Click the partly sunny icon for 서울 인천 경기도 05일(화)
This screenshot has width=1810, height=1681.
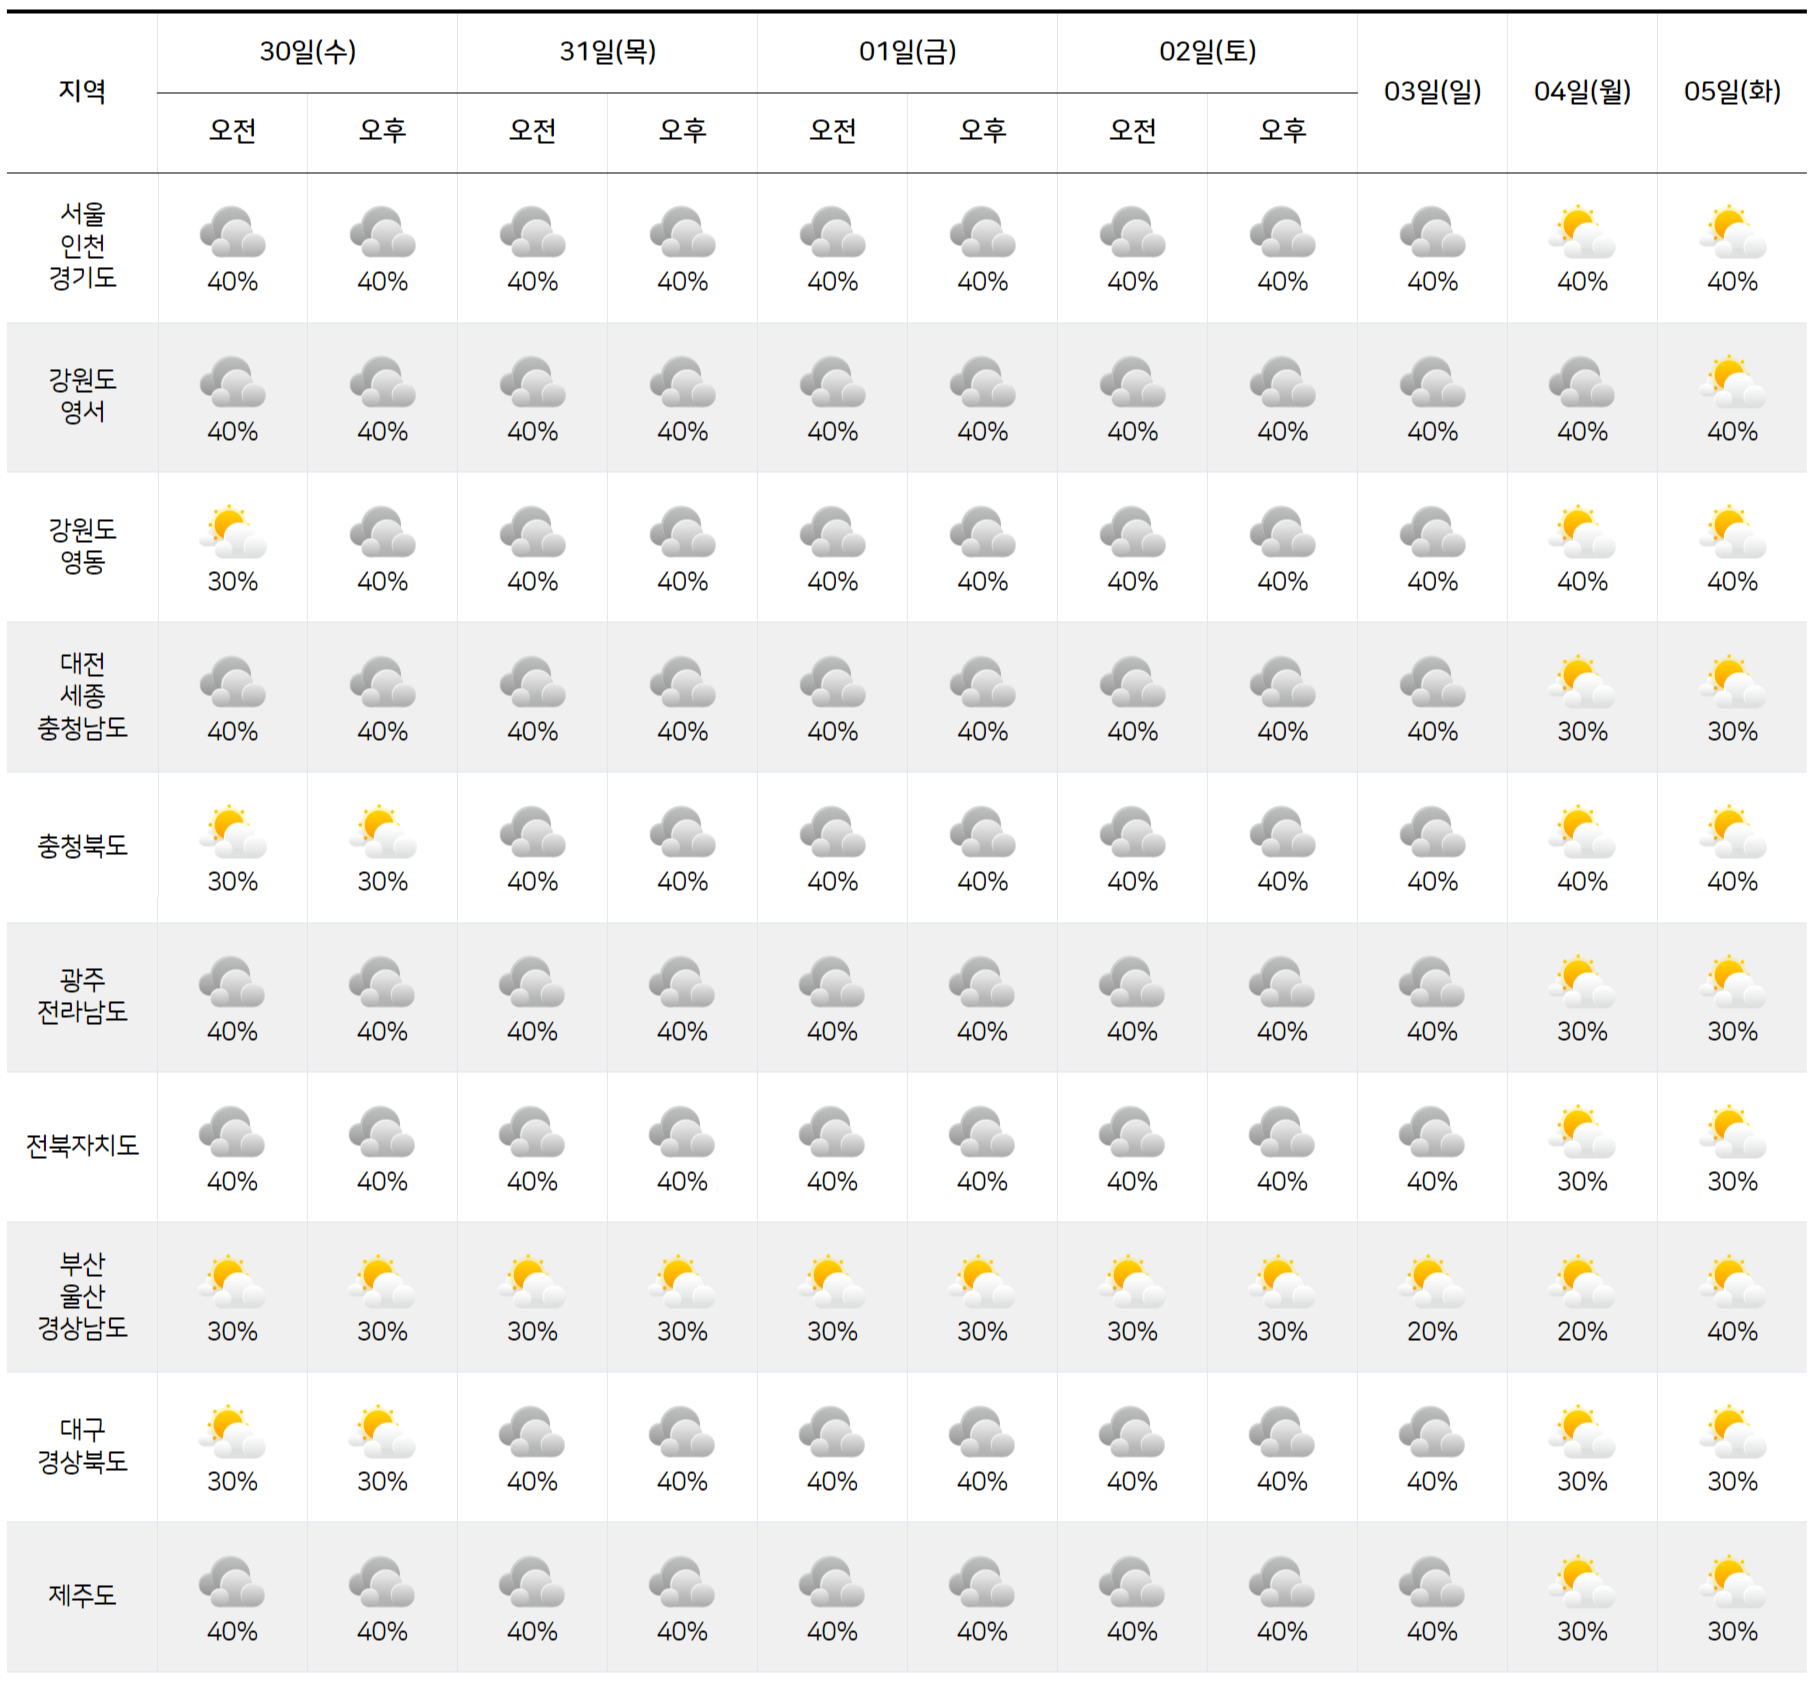pyautogui.click(x=1732, y=232)
